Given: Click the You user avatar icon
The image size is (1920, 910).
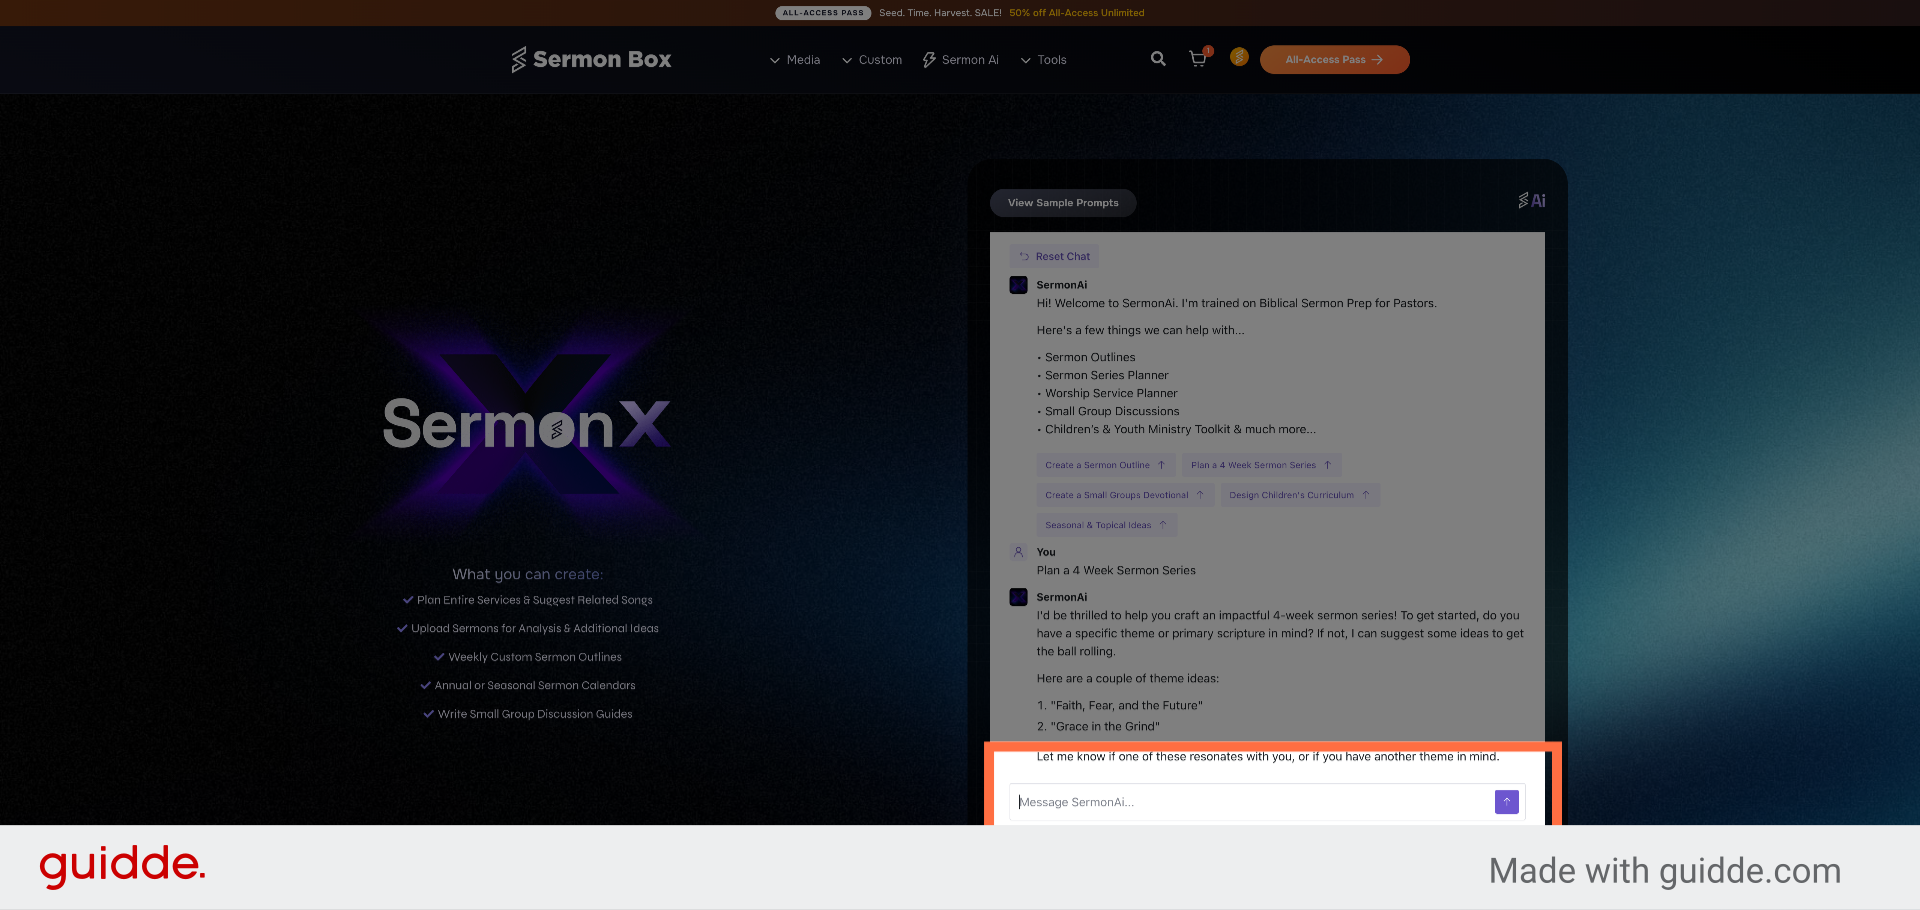Looking at the screenshot, I should 1019,552.
